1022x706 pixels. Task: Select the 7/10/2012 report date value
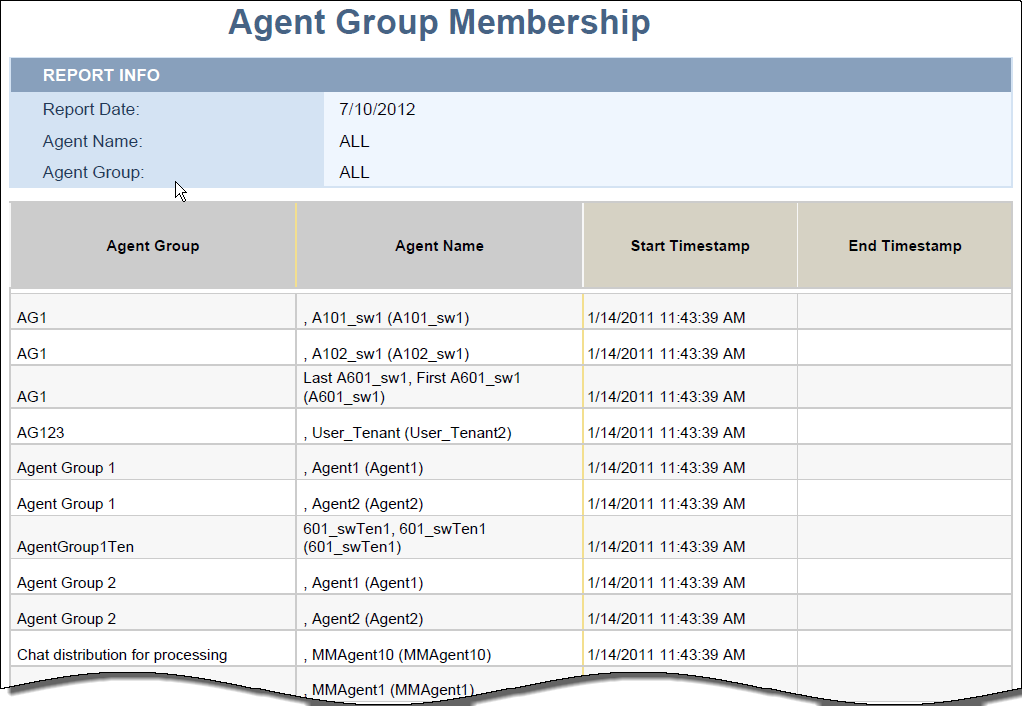pos(377,109)
